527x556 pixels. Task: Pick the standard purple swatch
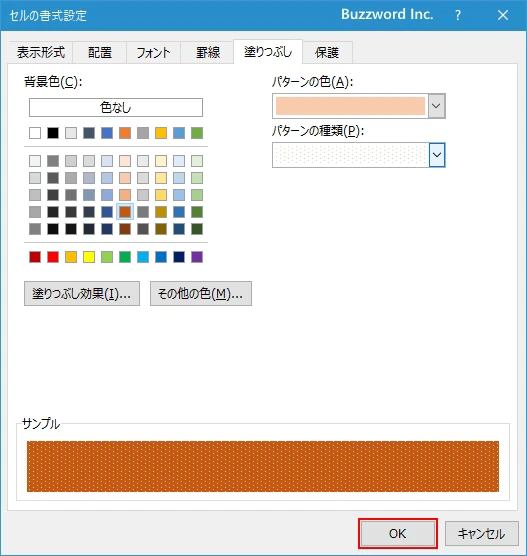[x=197, y=257]
